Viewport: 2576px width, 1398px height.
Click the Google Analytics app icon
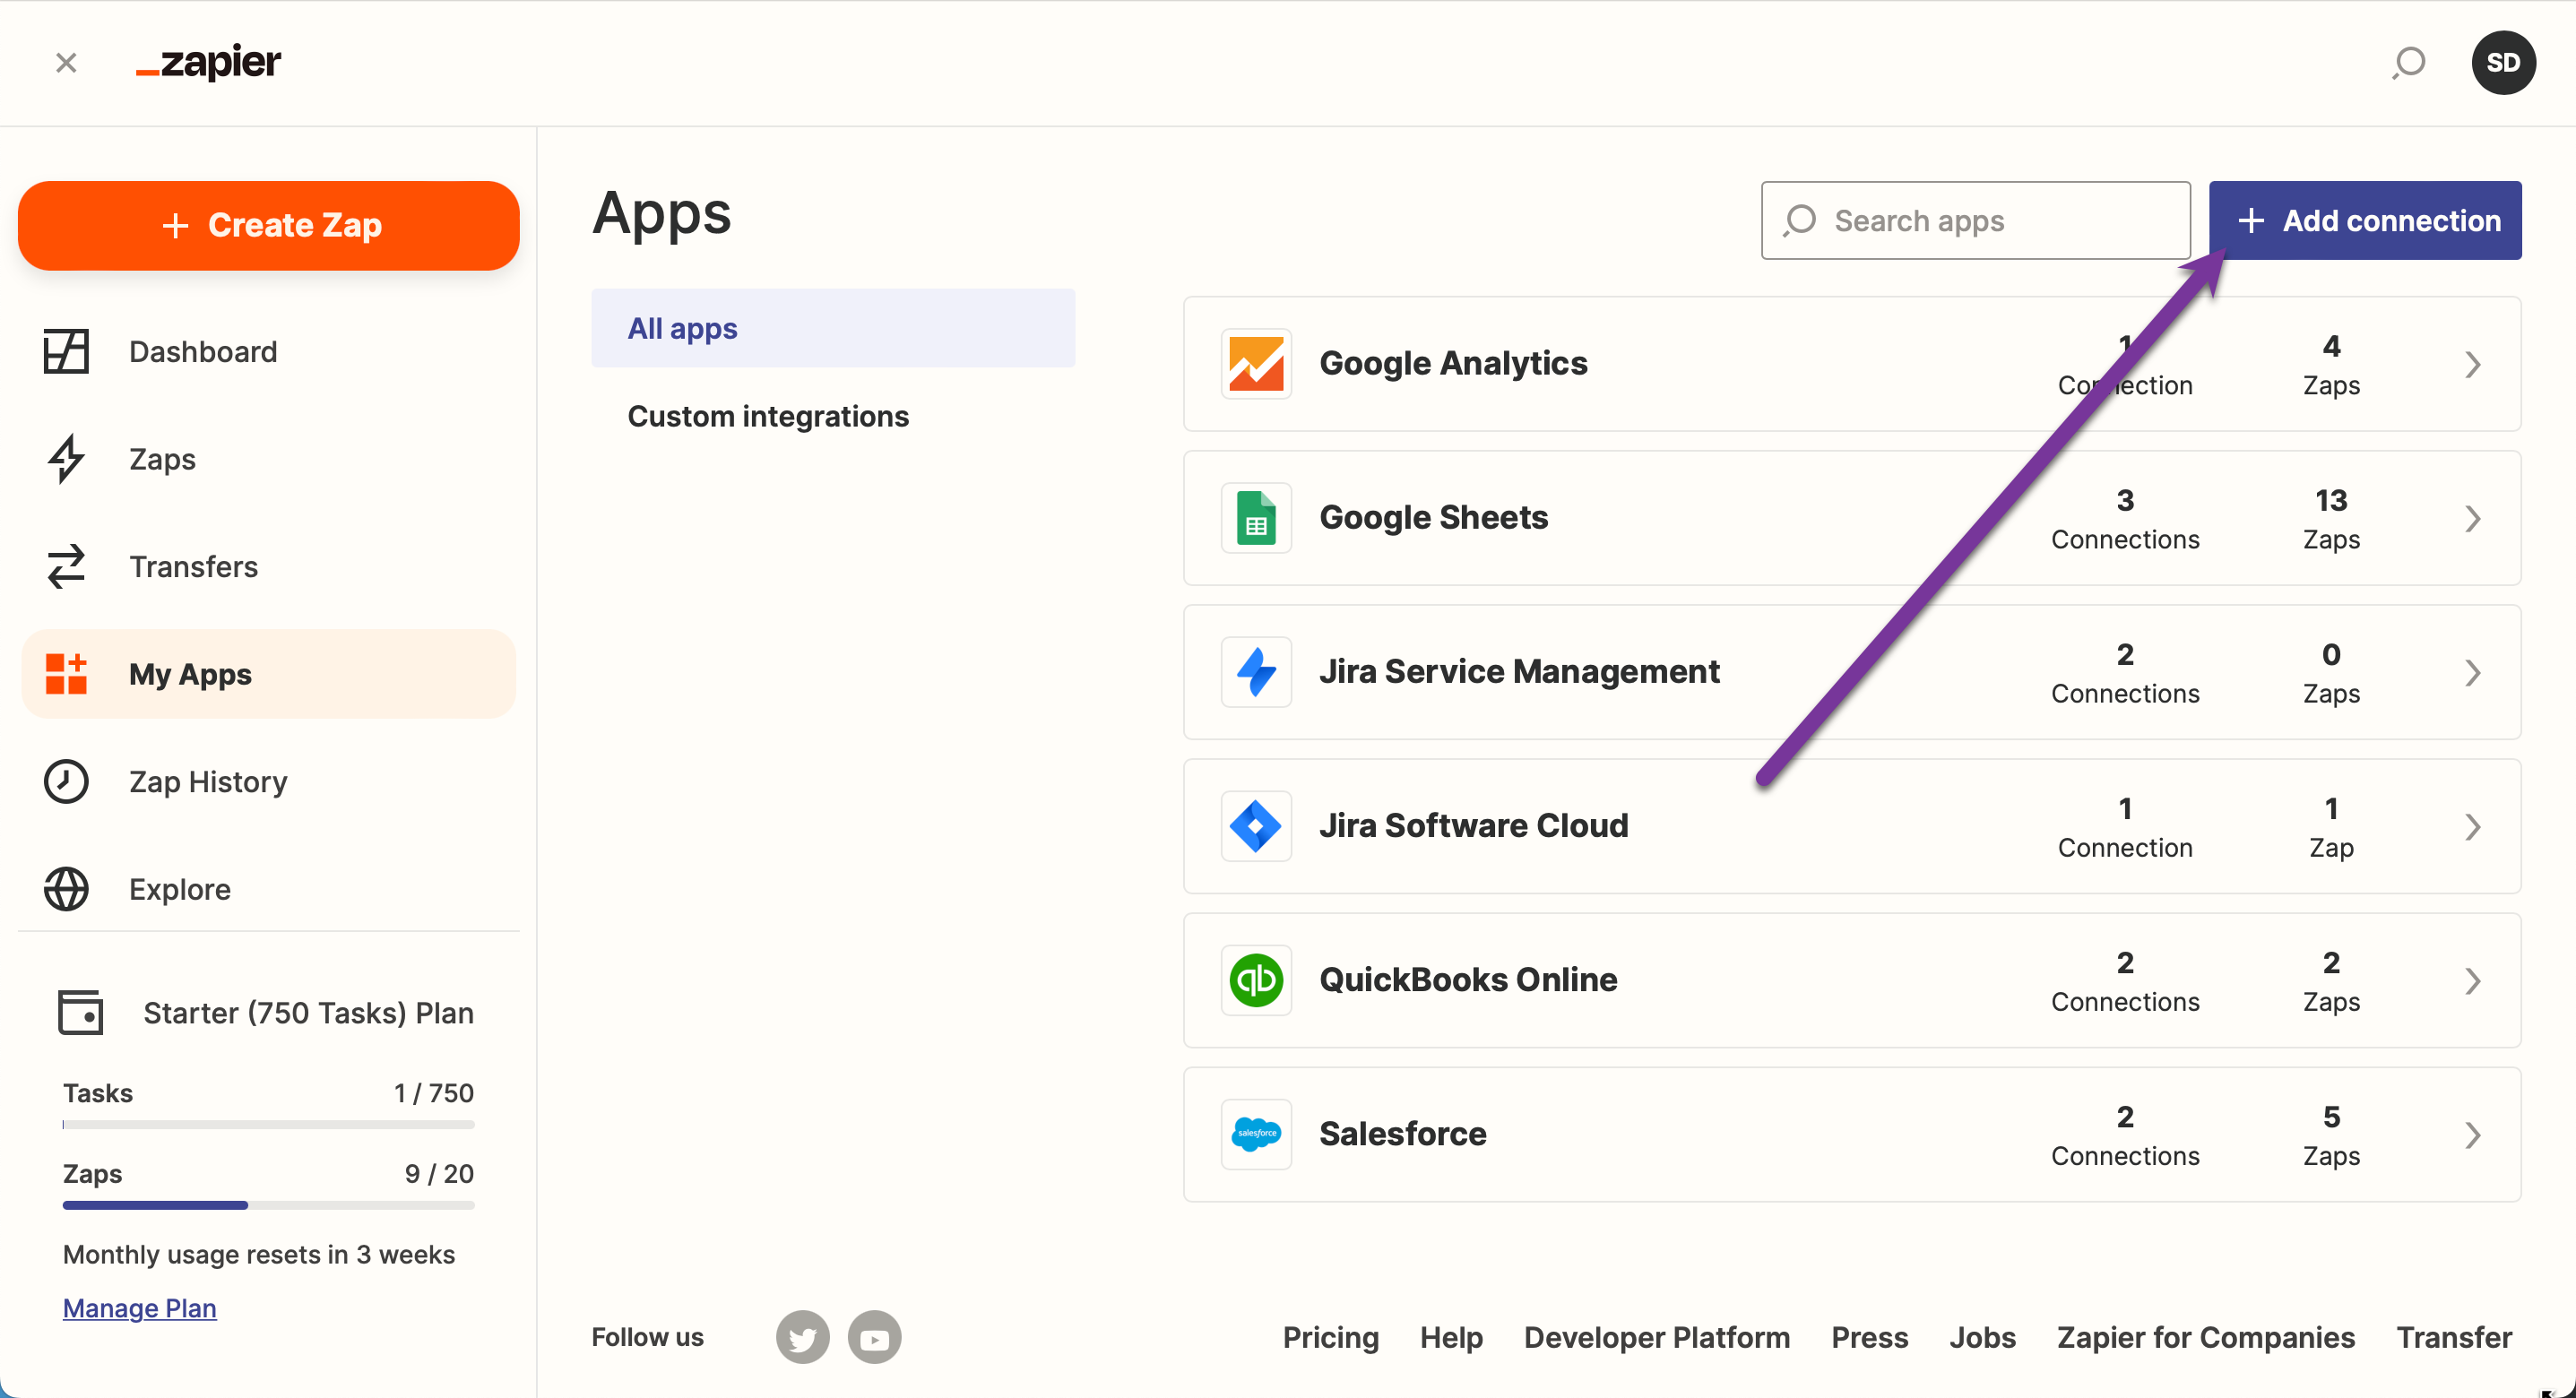point(1256,363)
